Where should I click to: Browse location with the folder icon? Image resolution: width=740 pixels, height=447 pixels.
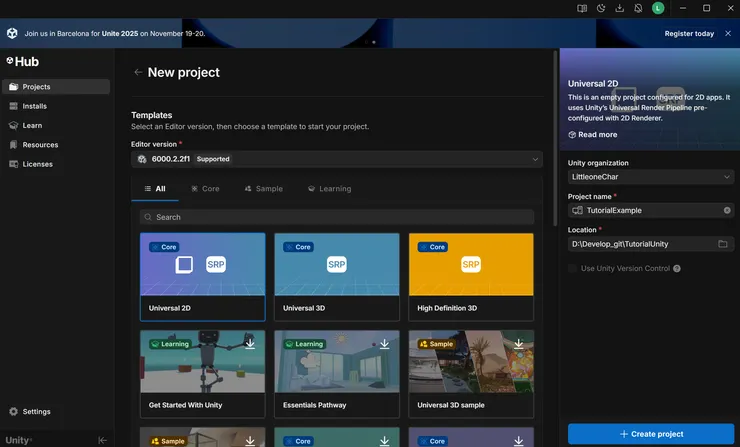723,244
